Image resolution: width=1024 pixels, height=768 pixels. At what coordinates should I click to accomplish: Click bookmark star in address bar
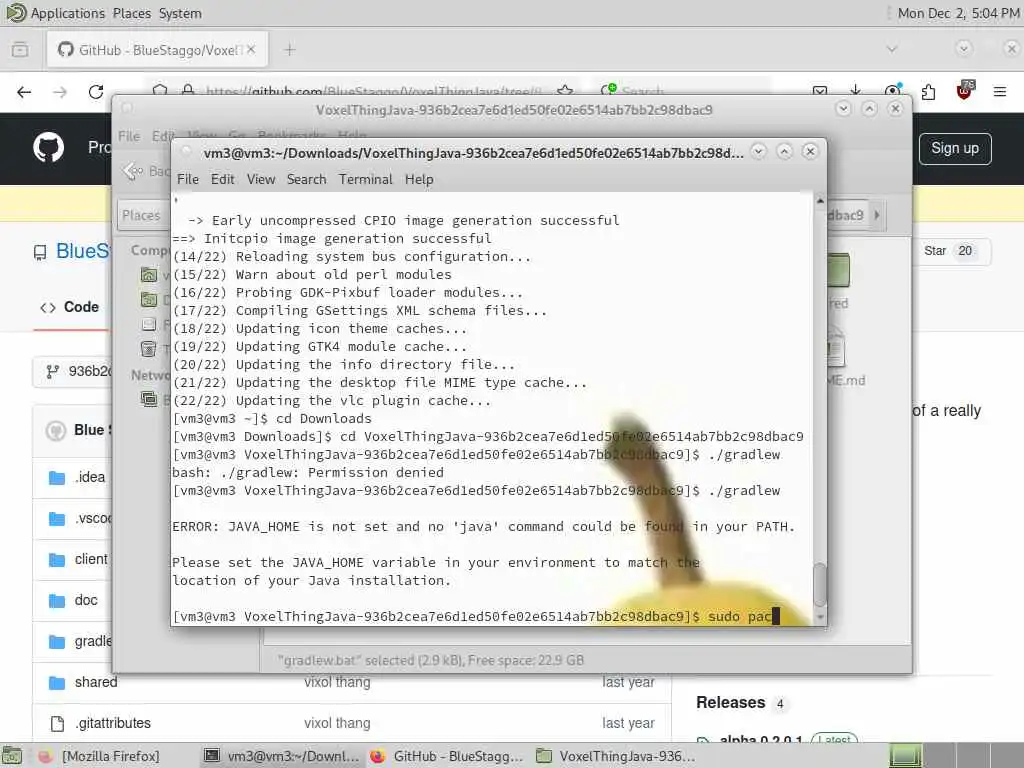[x=566, y=91]
